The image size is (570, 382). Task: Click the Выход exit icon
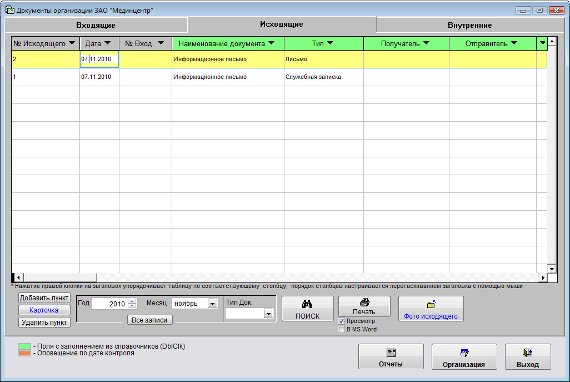527,353
